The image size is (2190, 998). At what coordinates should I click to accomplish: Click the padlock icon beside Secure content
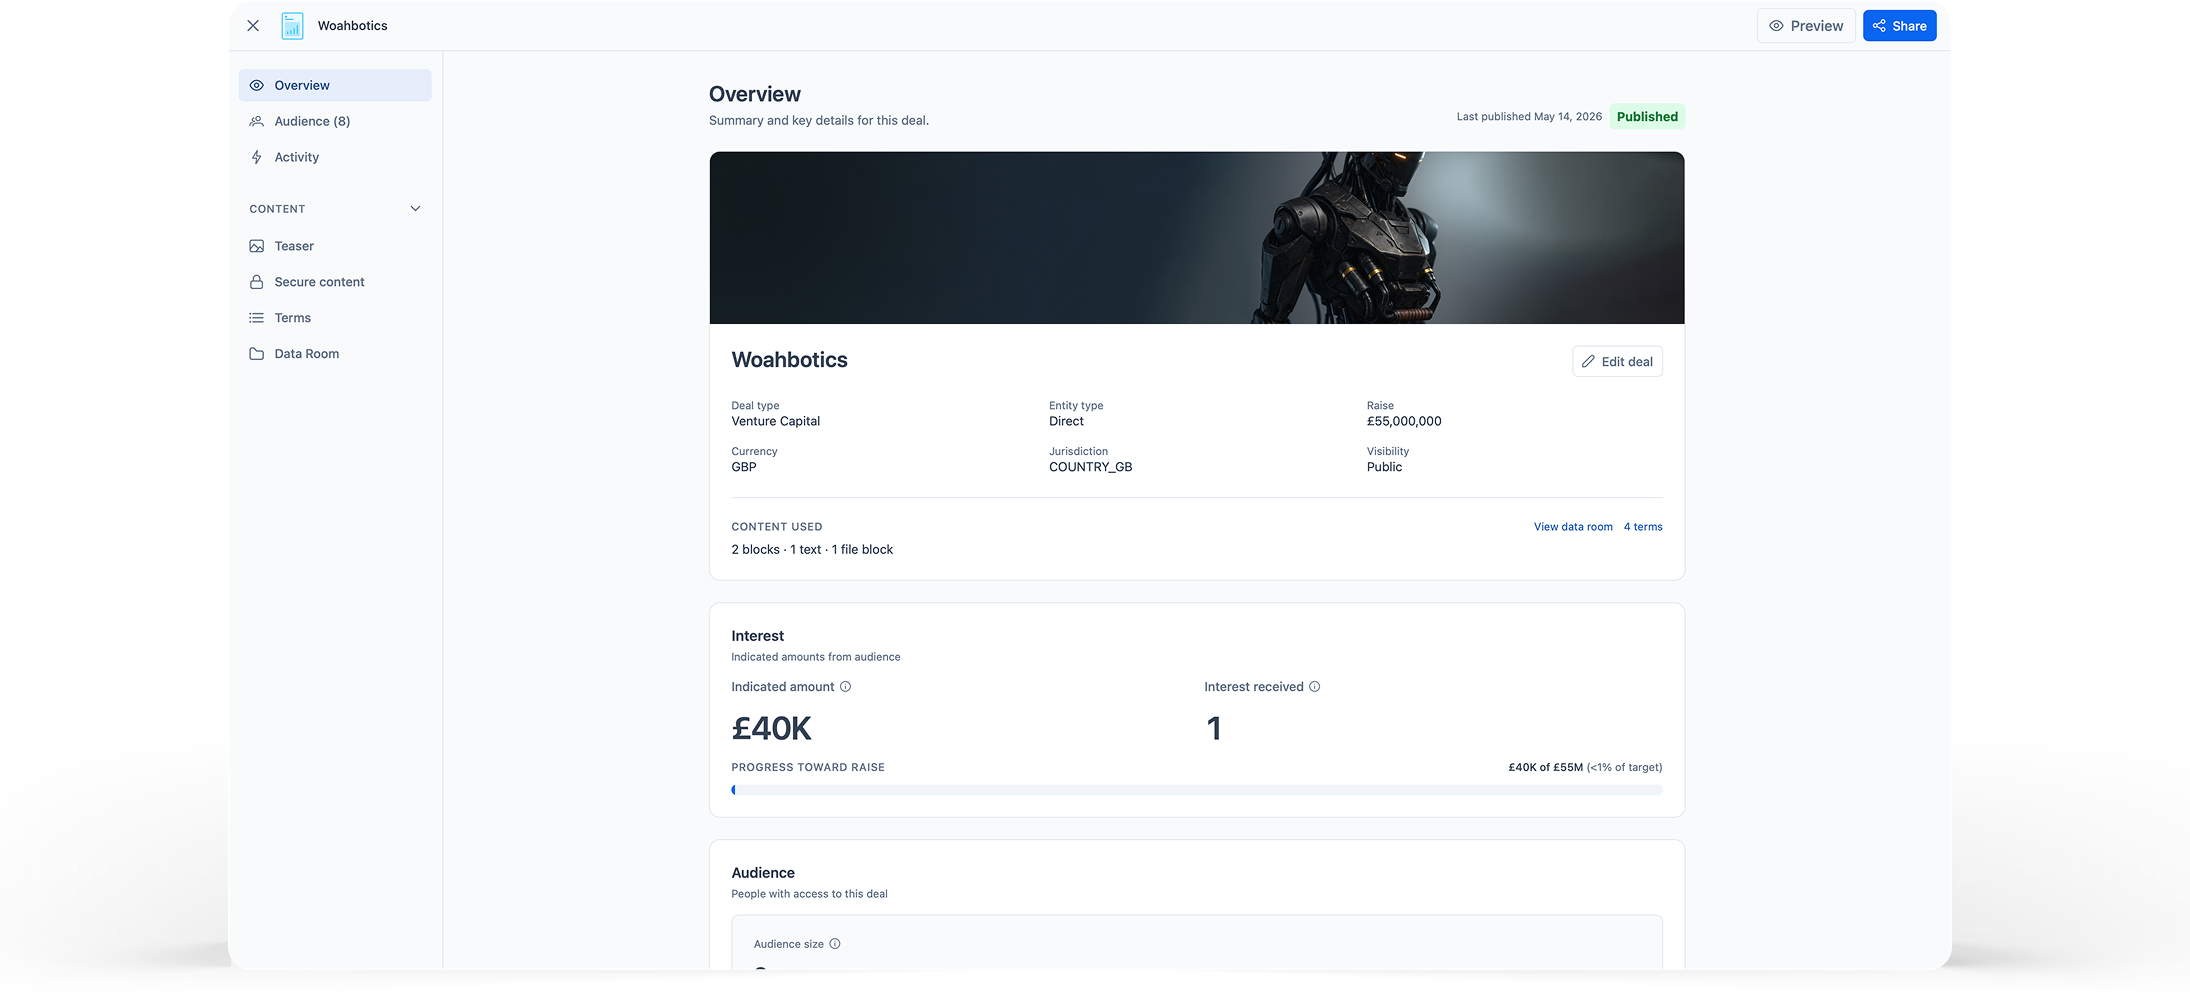257,282
